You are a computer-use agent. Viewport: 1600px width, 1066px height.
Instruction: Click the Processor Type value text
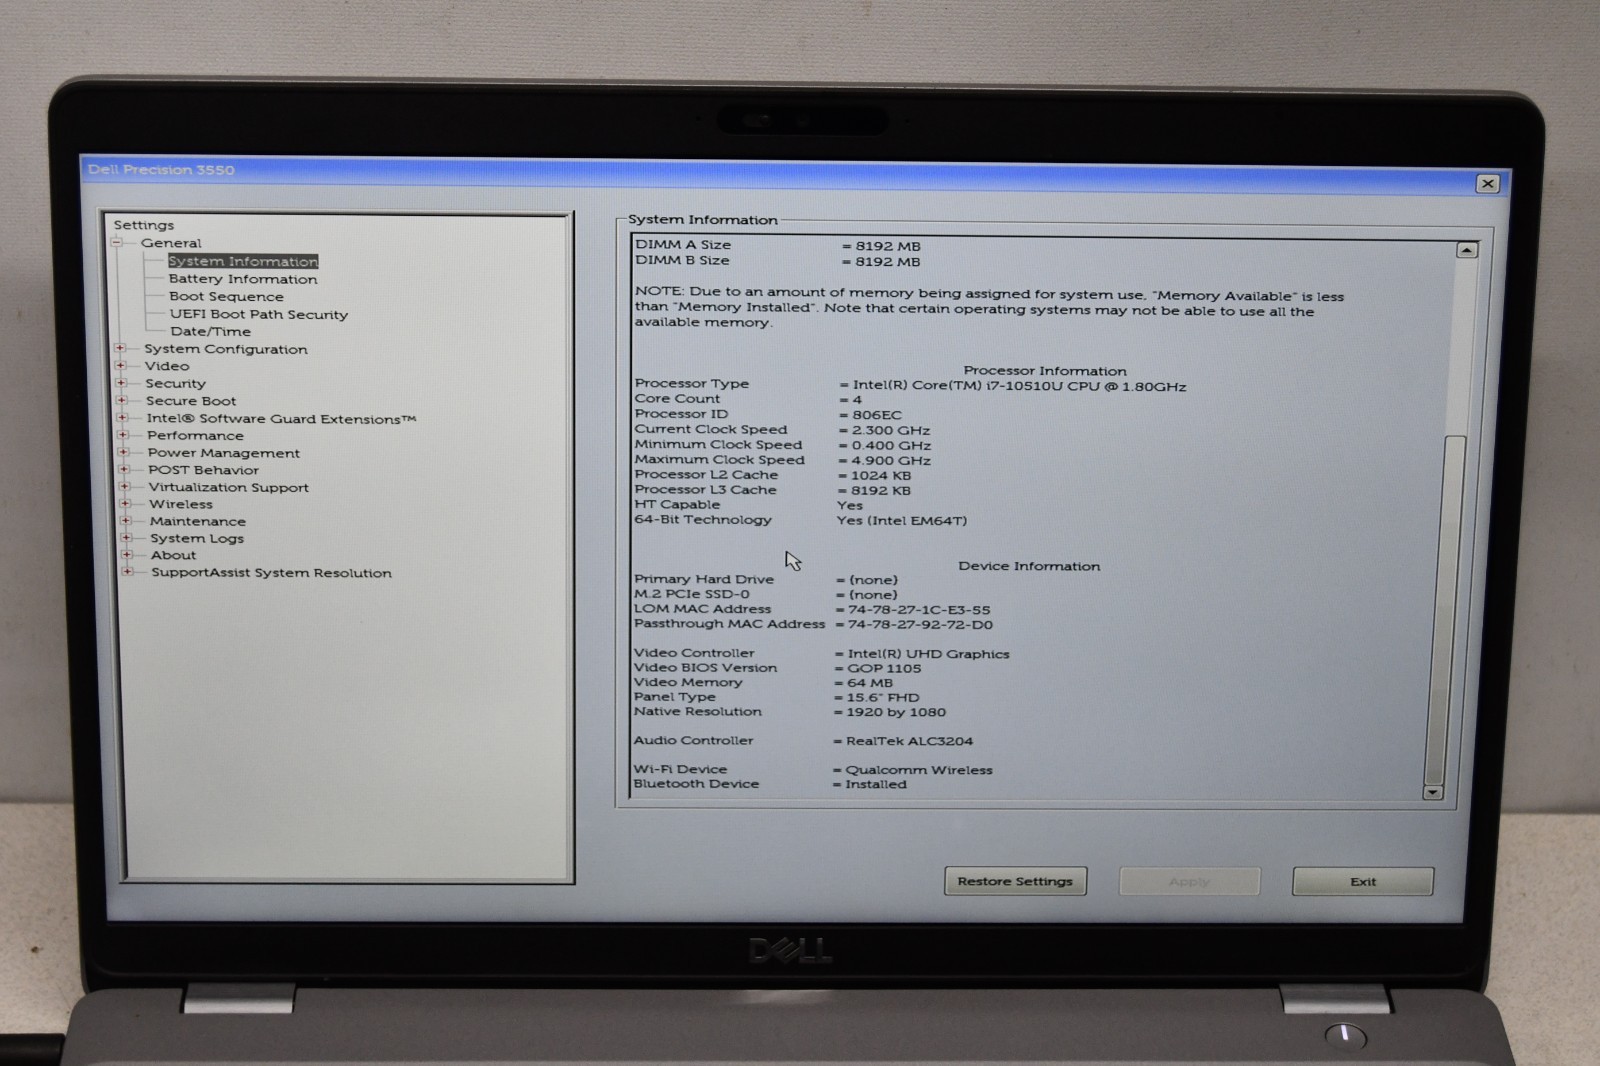click(x=1019, y=386)
